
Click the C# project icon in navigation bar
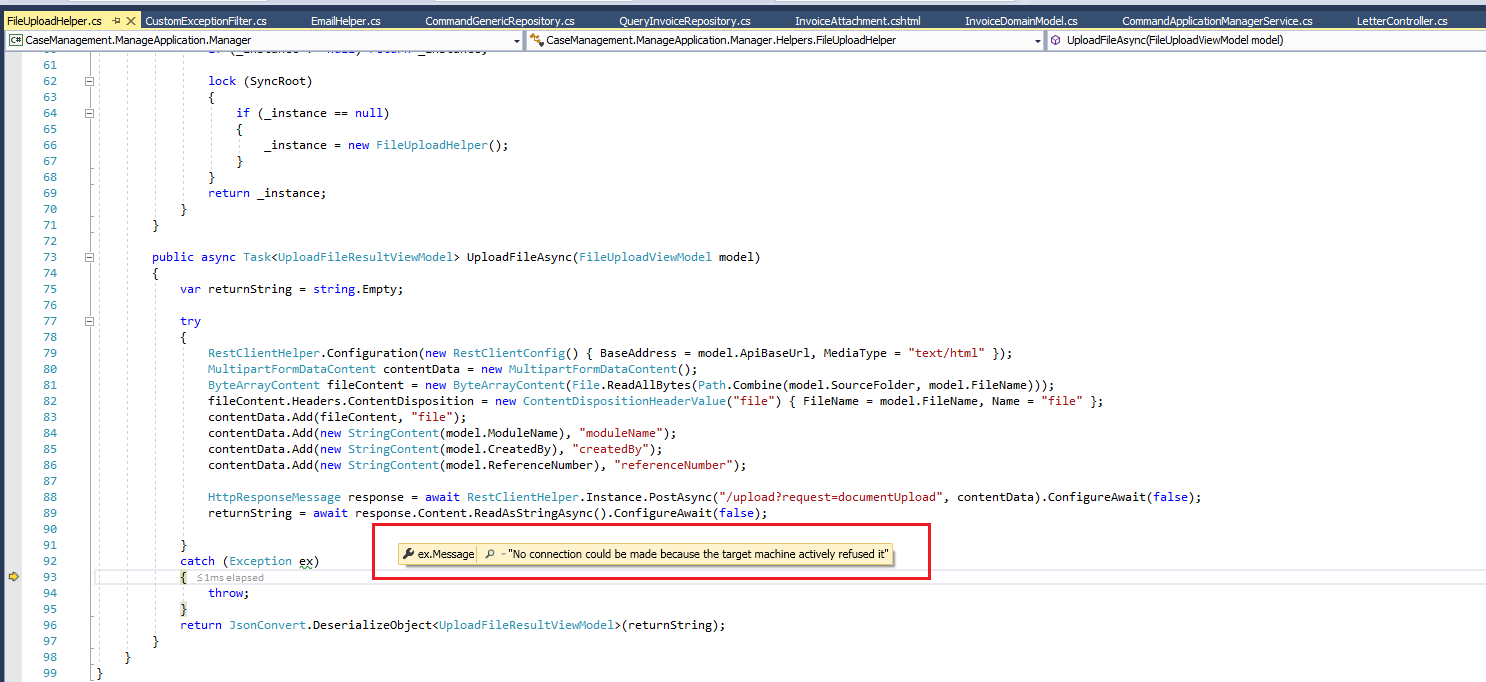15,40
